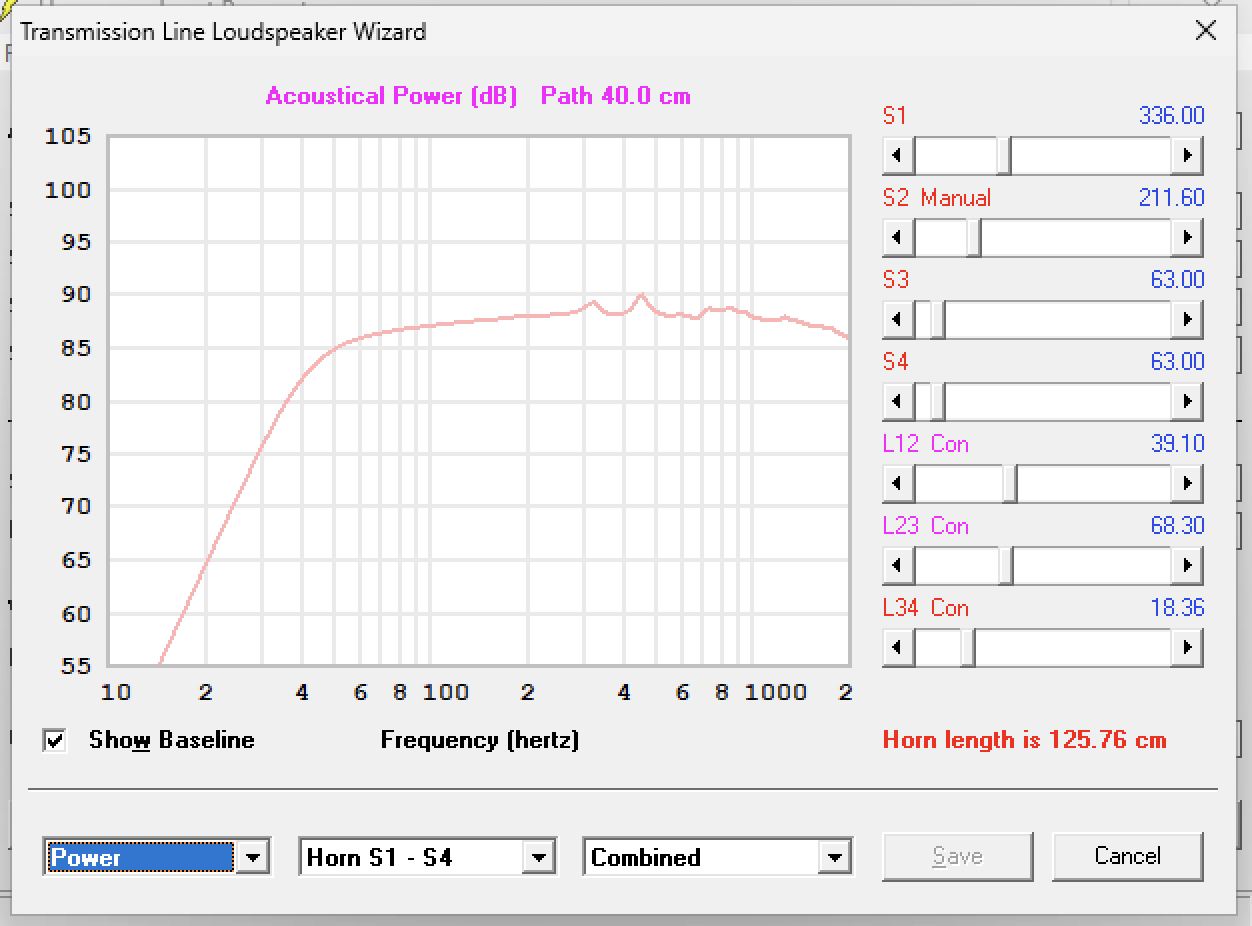Viewport: 1252px width, 926px height.
Task: Click the L12 Con label
Action: click(x=926, y=444)
